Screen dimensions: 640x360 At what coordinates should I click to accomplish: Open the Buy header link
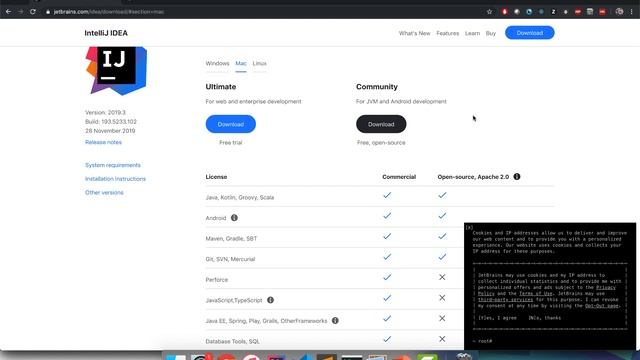[491, 33]
